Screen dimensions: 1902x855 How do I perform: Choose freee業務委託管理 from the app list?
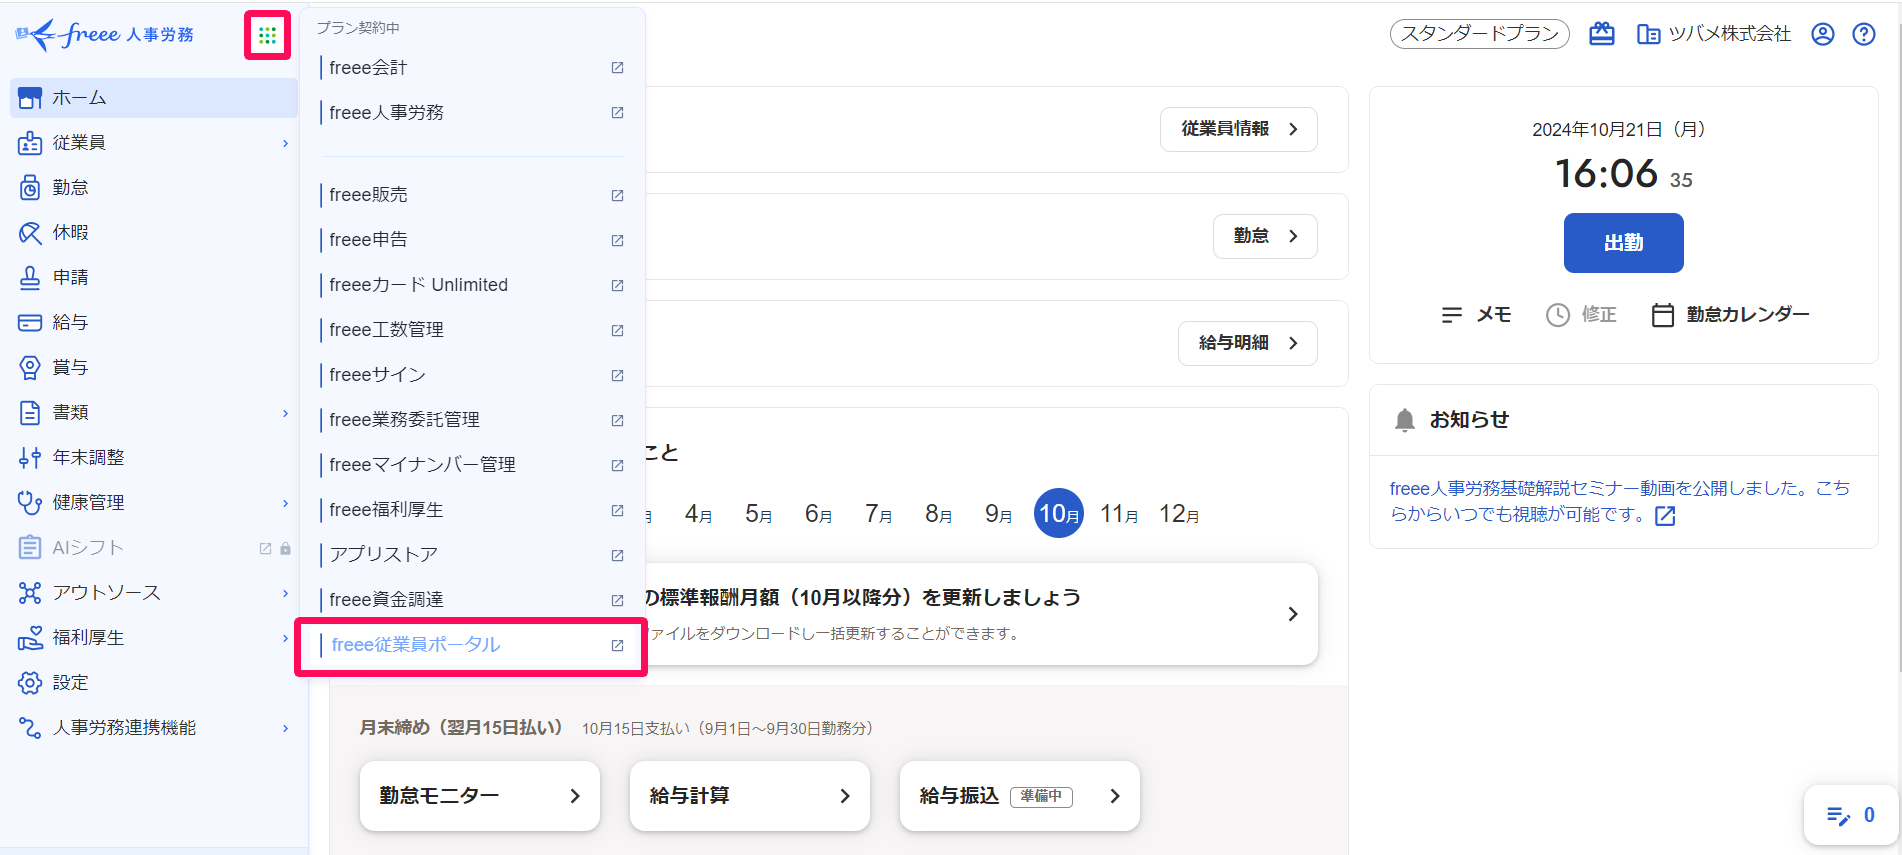[x=472, y=420]
